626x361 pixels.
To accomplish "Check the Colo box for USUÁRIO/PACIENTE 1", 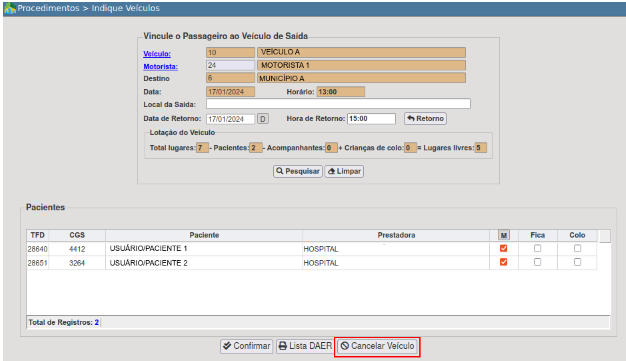I will [577, 248].
